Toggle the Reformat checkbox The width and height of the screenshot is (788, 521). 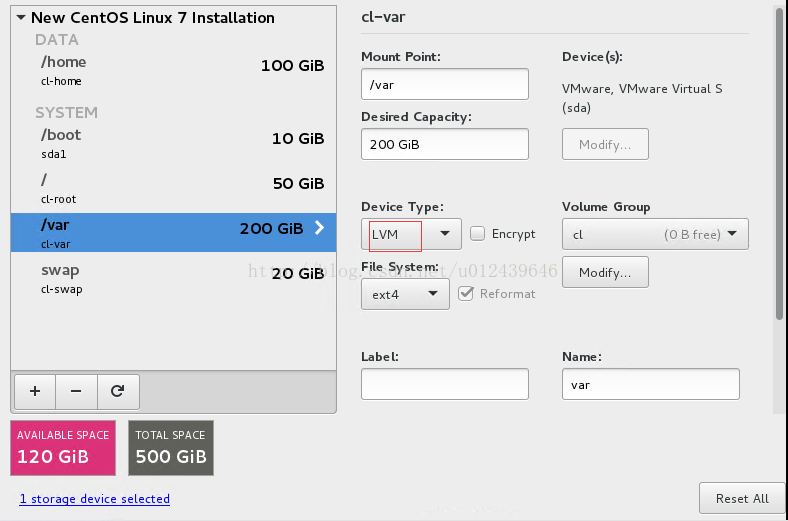click(466, 294)
